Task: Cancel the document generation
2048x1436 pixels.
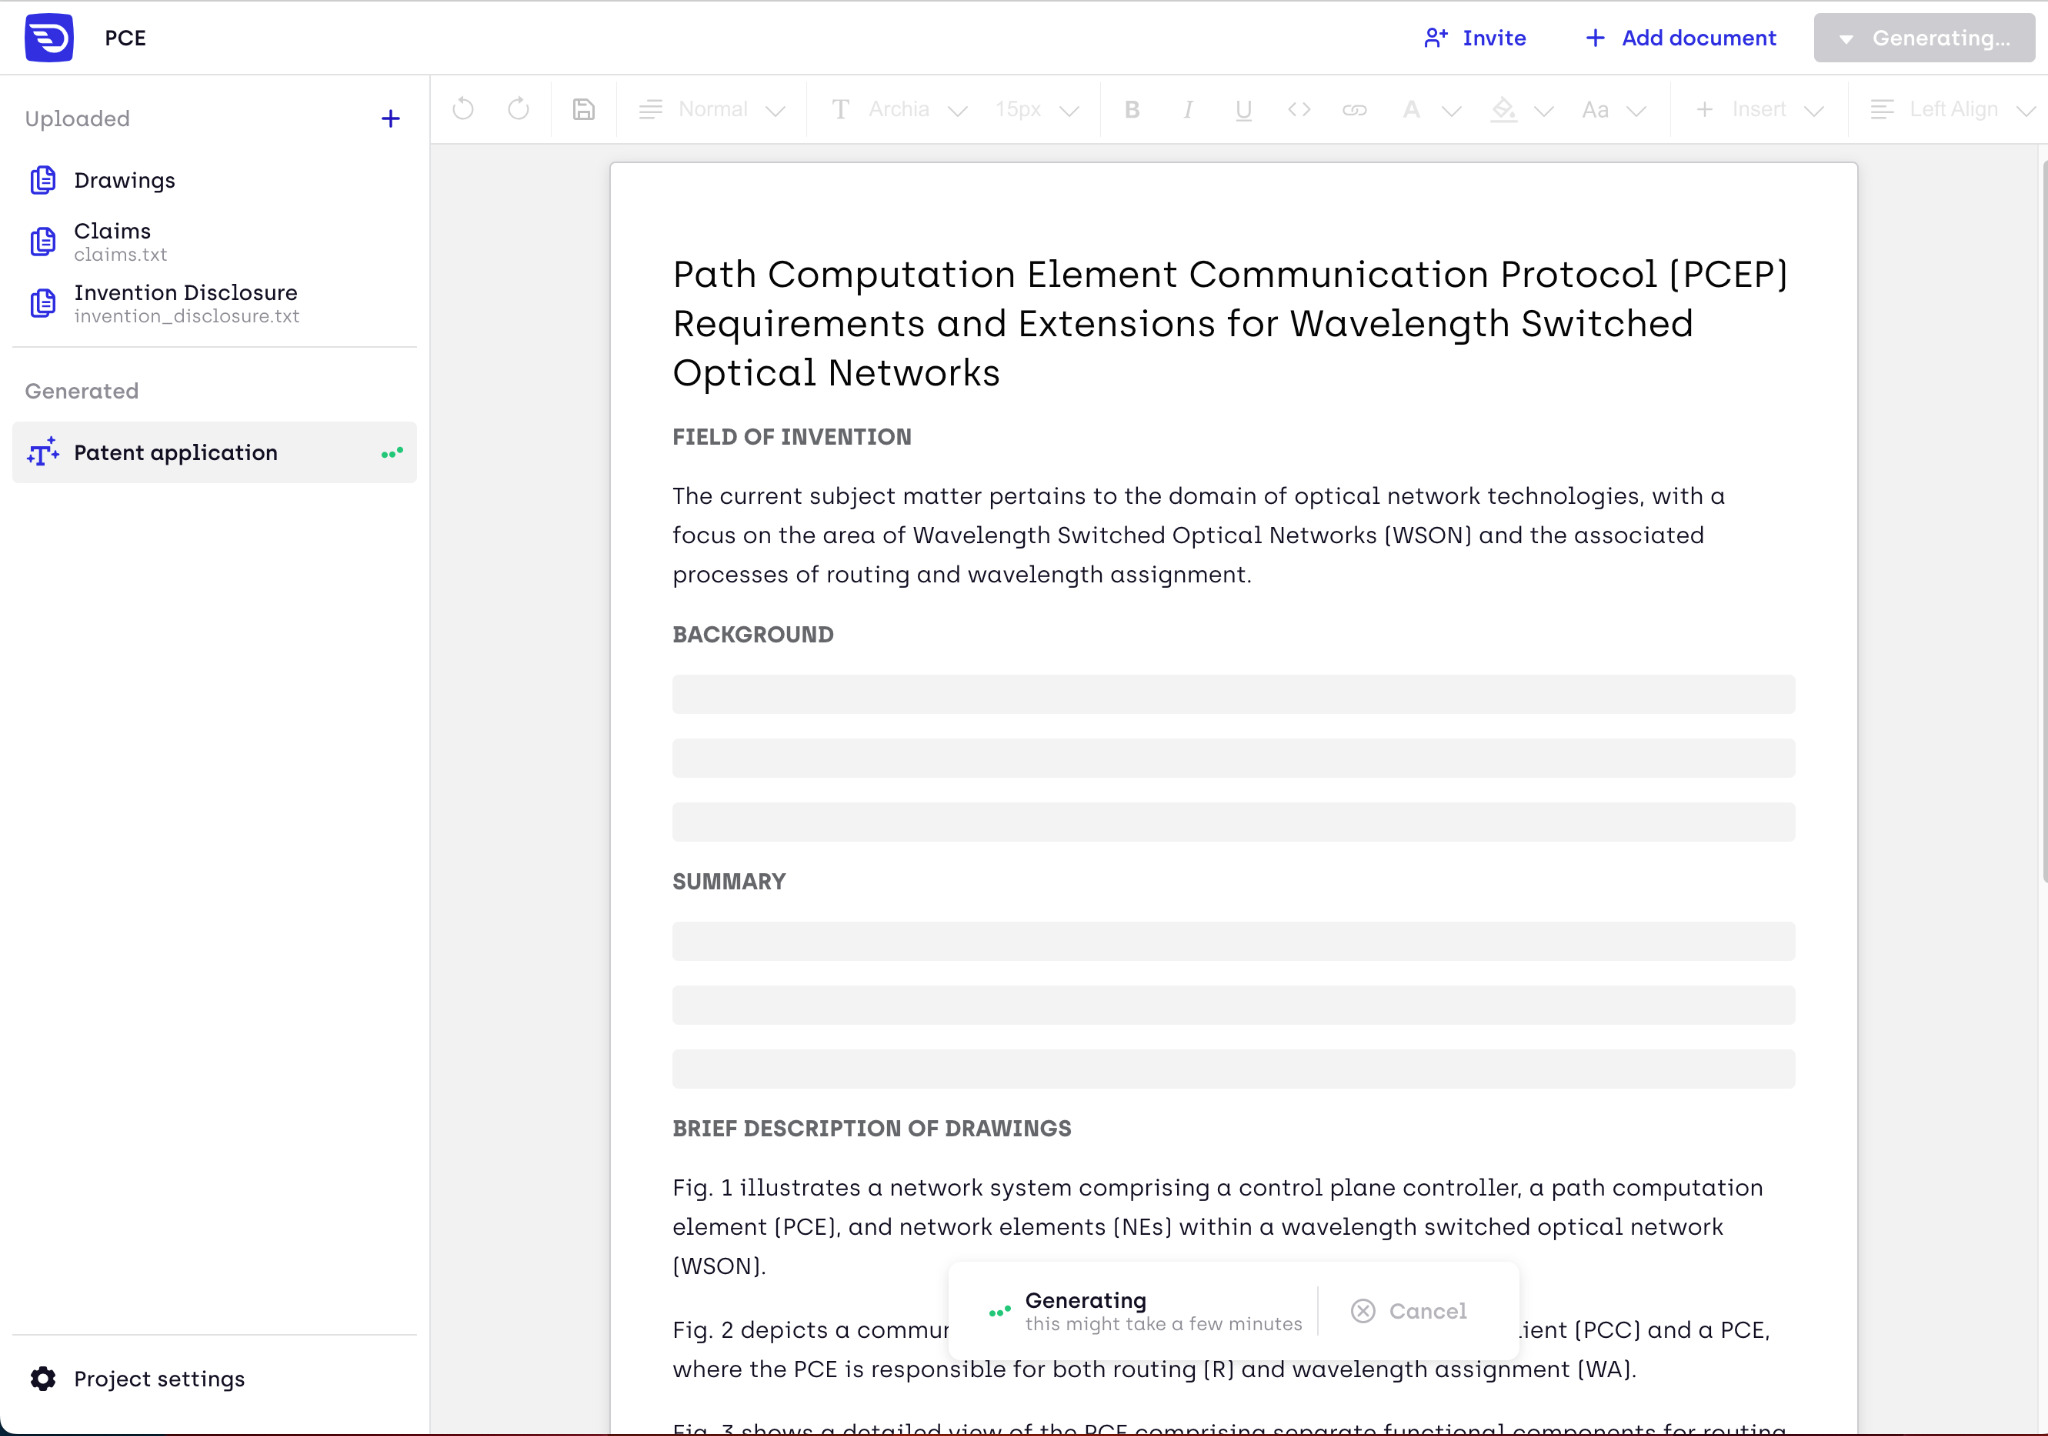Action: (1409, 1311)
